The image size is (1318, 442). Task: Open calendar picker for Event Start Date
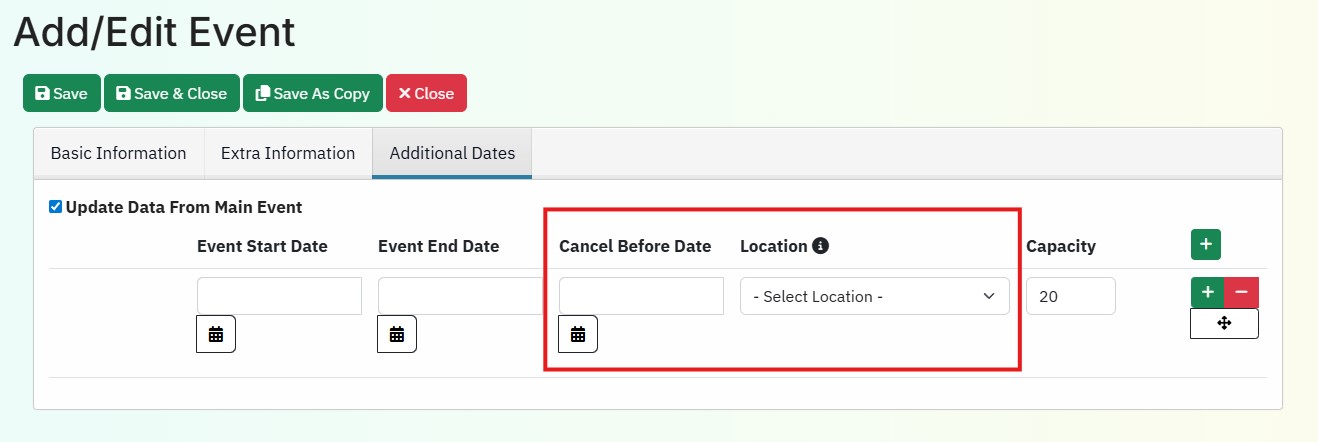point(216,334)
